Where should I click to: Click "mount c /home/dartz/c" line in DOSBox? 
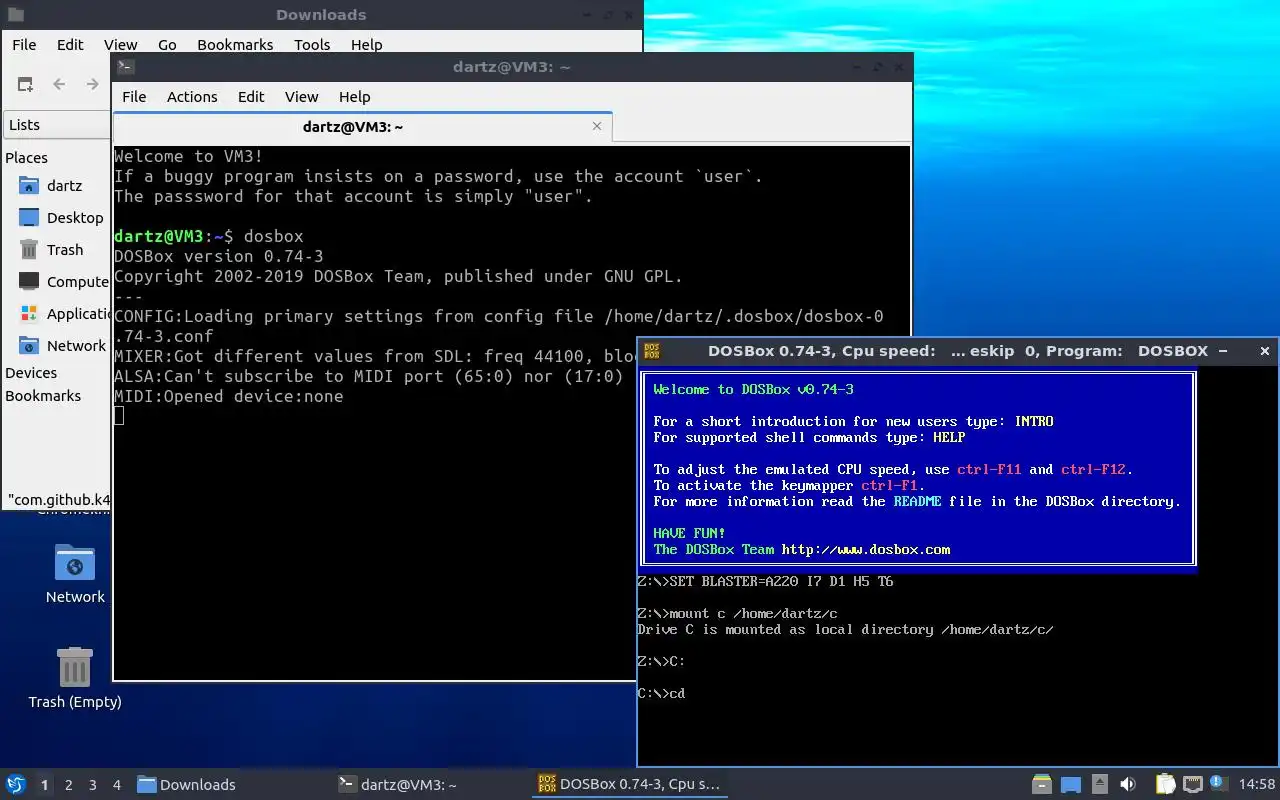737,613
